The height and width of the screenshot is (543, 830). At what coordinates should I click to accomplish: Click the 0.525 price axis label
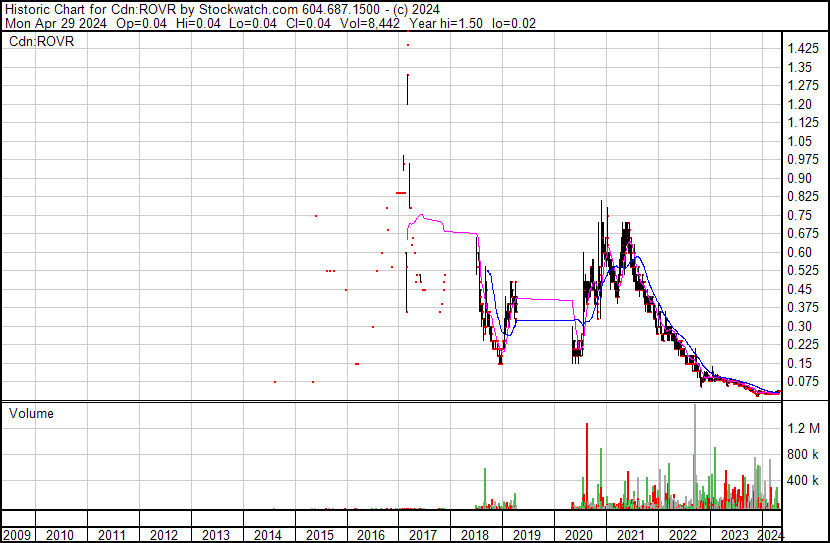click(803, 270)
